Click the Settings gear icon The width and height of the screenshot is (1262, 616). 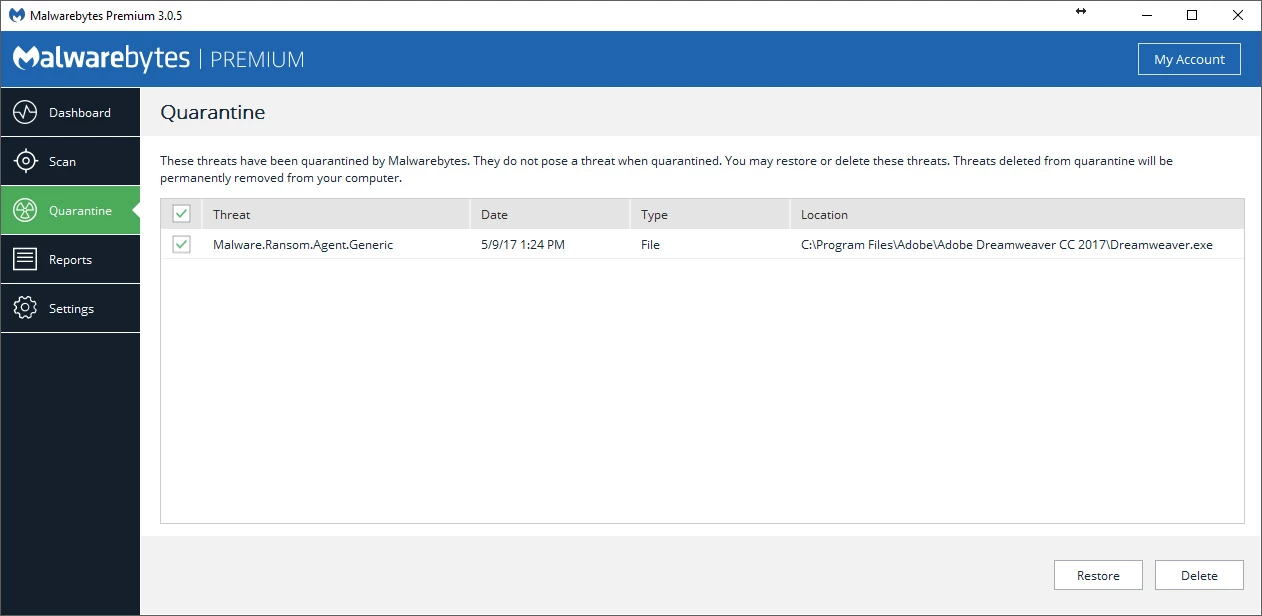[x=25, y=308]
